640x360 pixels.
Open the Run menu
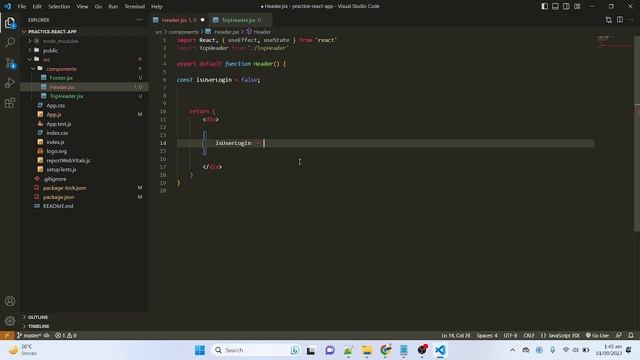coord(113,7)
